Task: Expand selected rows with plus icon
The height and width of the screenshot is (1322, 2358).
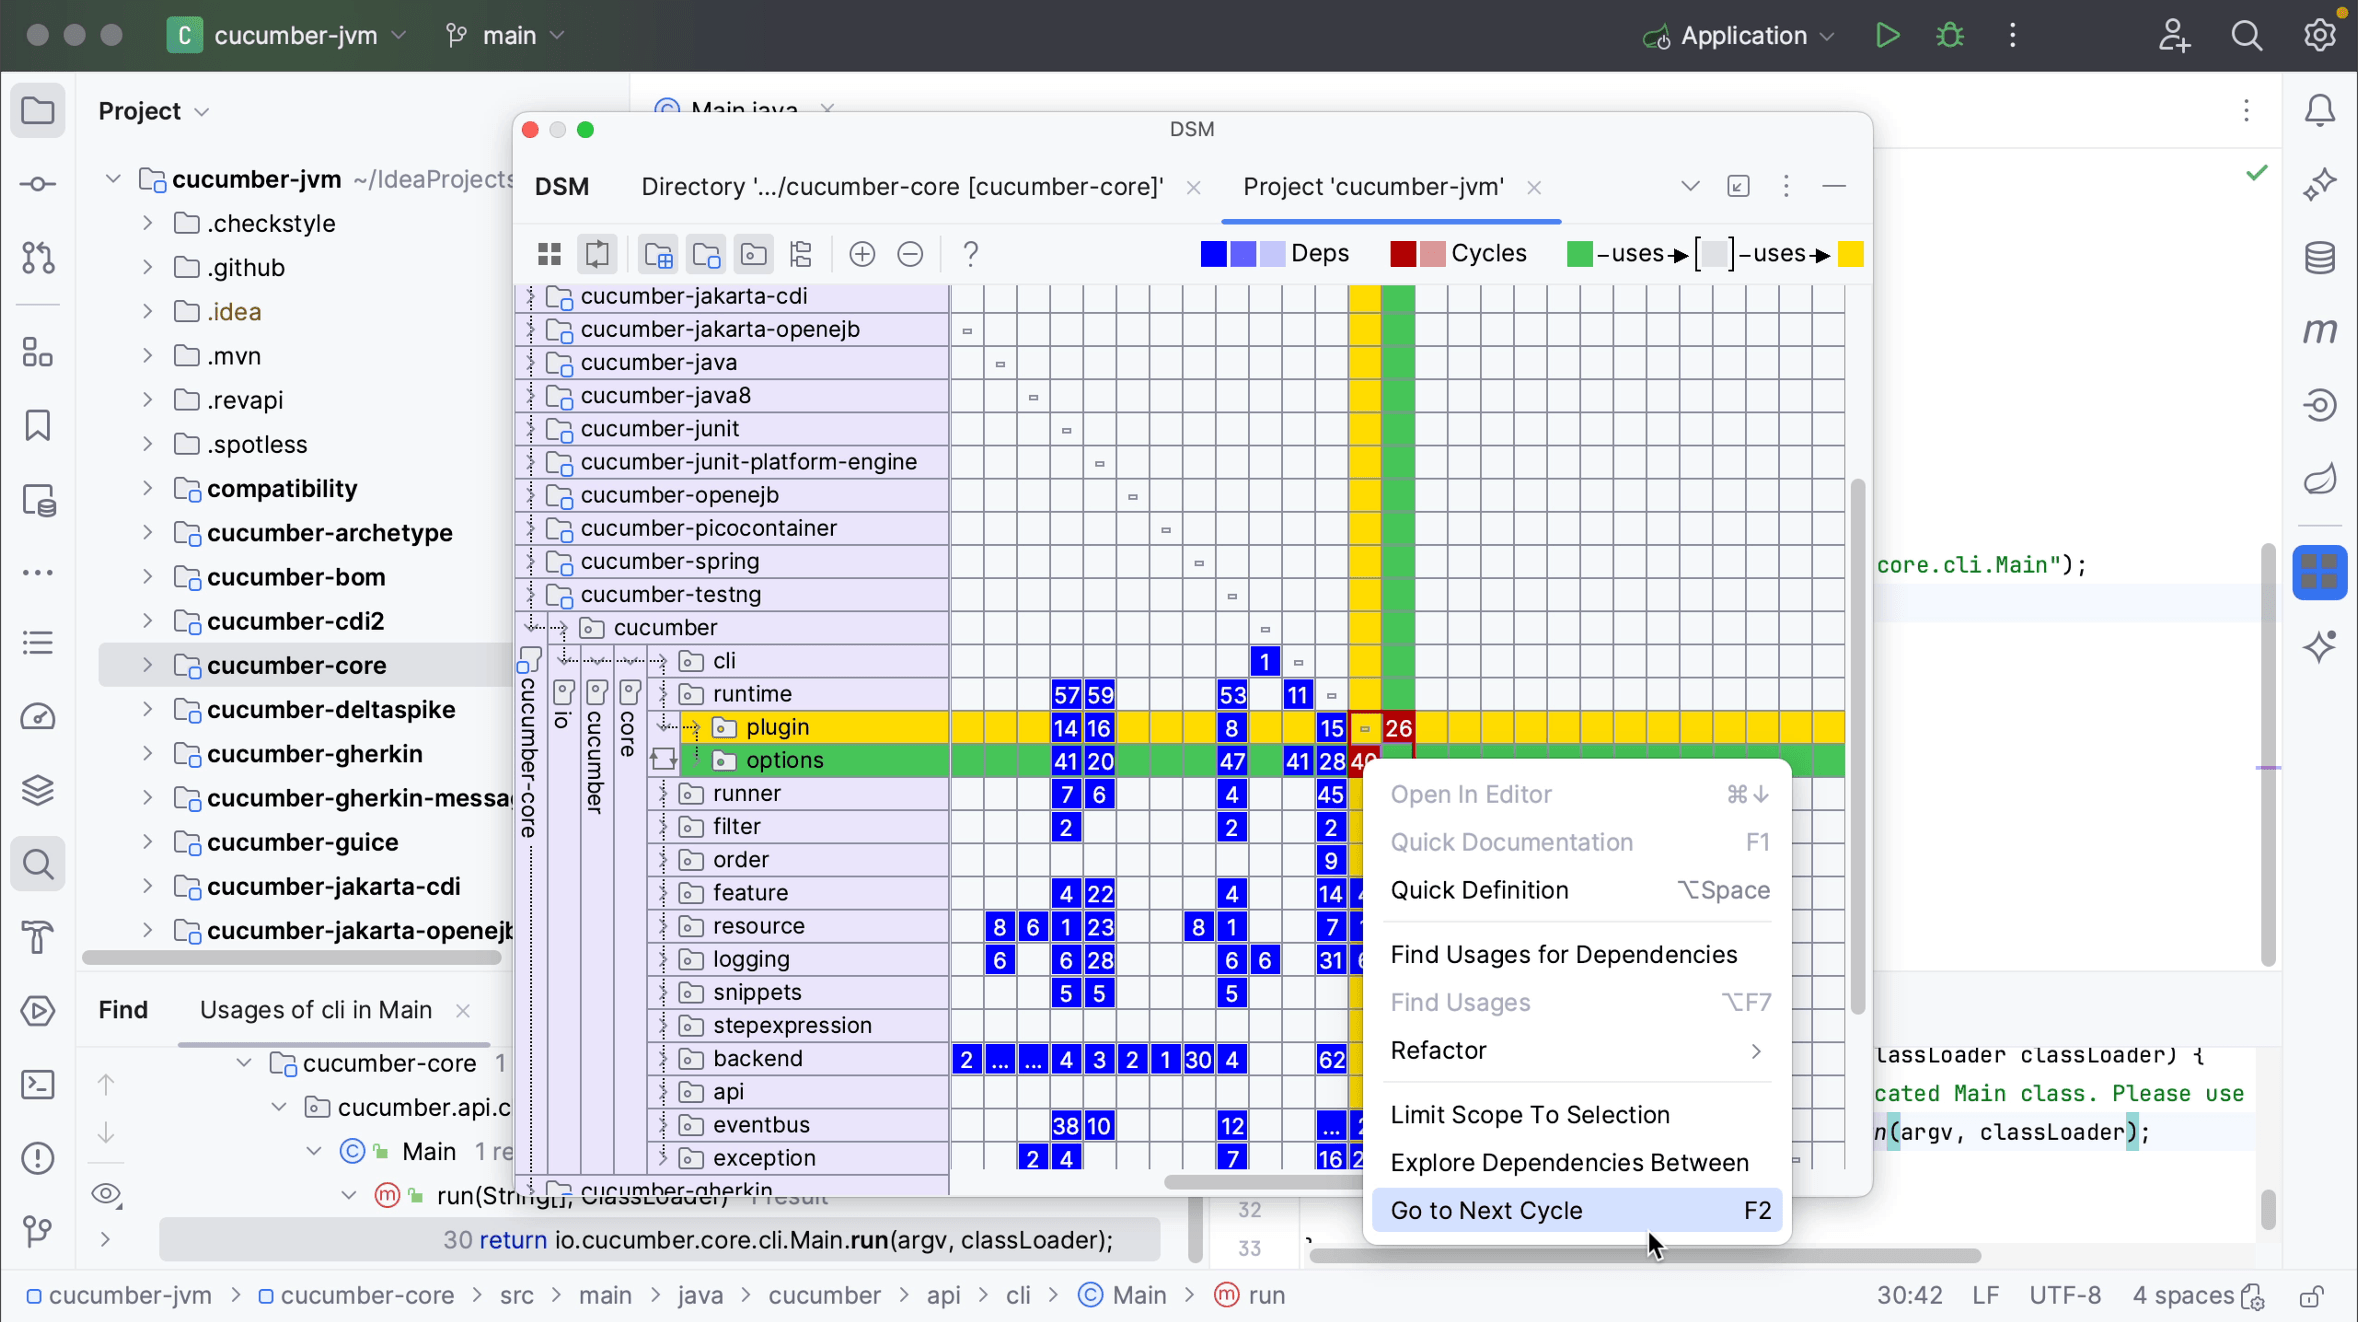Action: tap(862, 254)
